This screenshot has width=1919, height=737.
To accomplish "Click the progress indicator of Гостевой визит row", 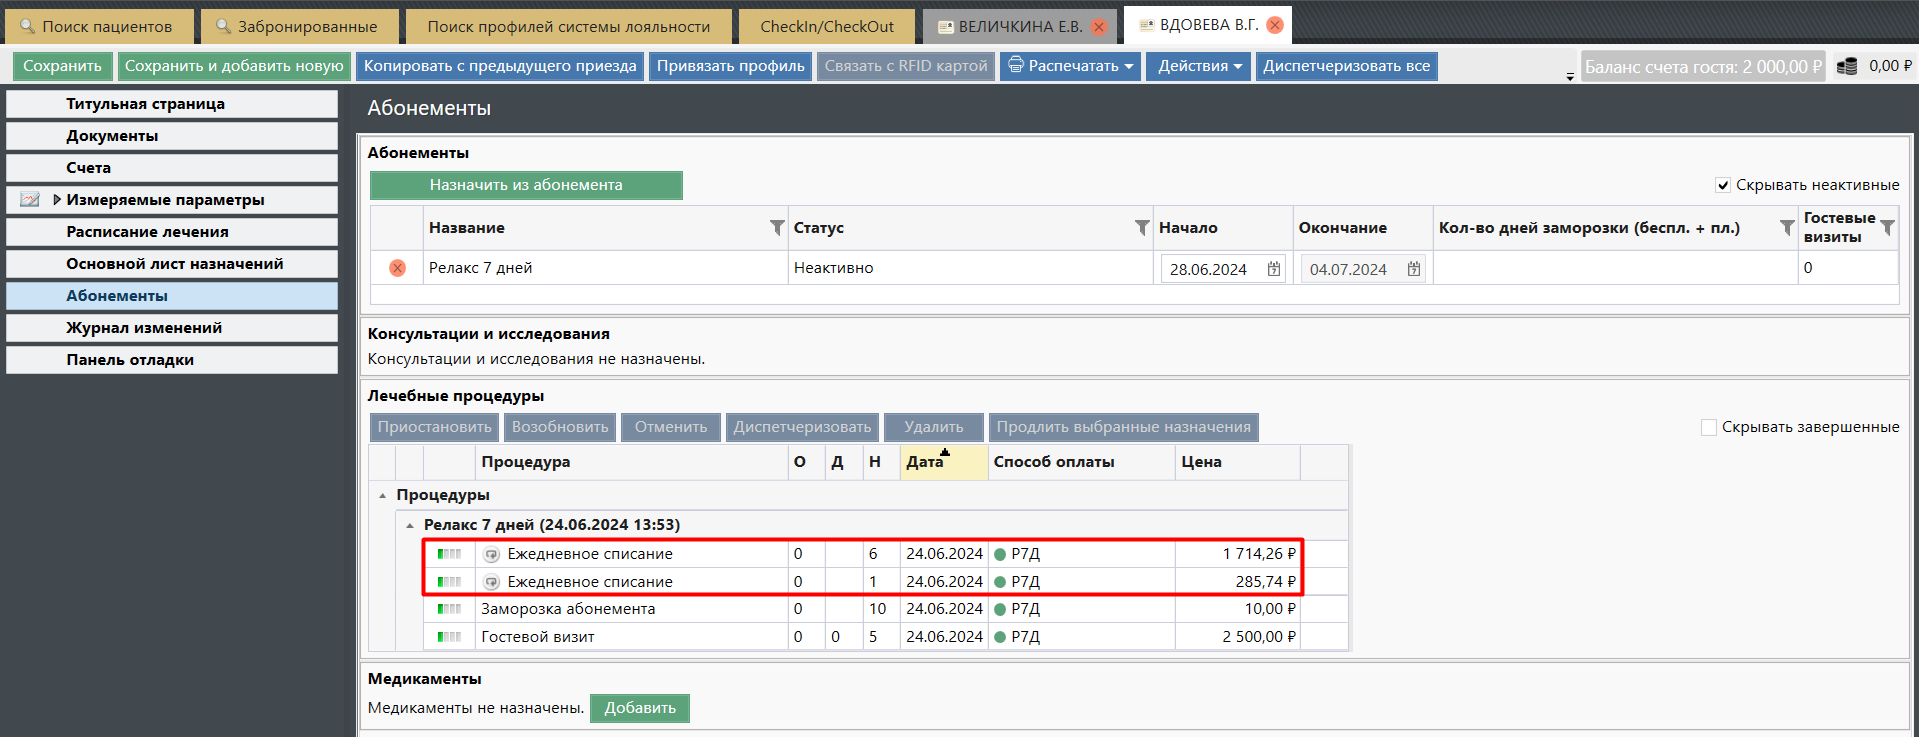I will (x=449, y=637).
